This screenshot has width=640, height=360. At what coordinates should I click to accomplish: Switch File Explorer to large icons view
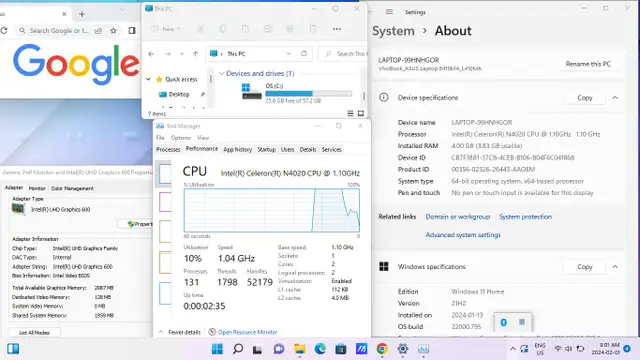[361, 113]
